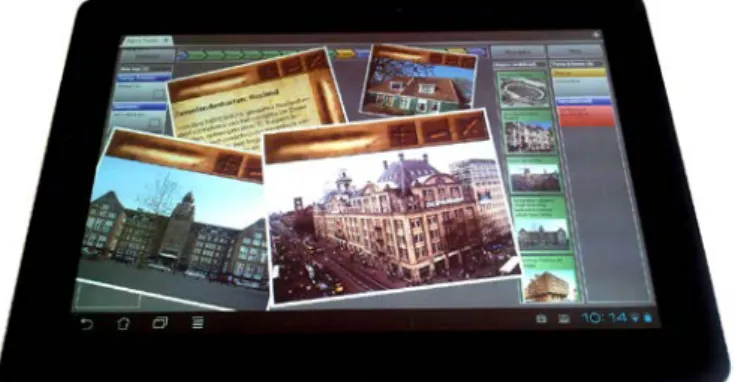
Task: Click the plus icon on the large street-corner photo card
Action: click(404, 135)
